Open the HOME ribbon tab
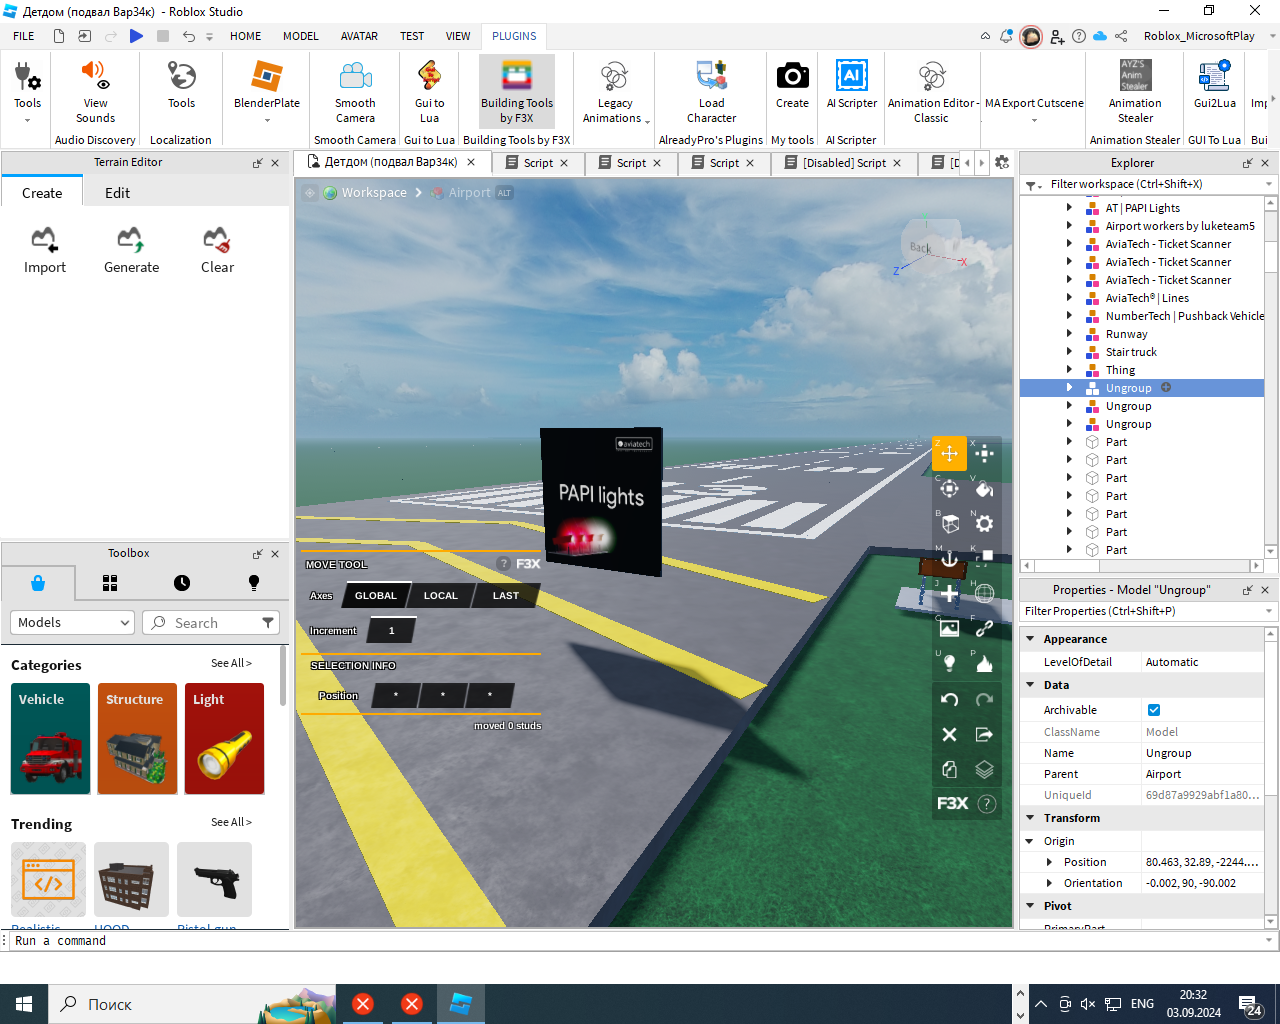The image size is (1280, 1024). point(245,36)
